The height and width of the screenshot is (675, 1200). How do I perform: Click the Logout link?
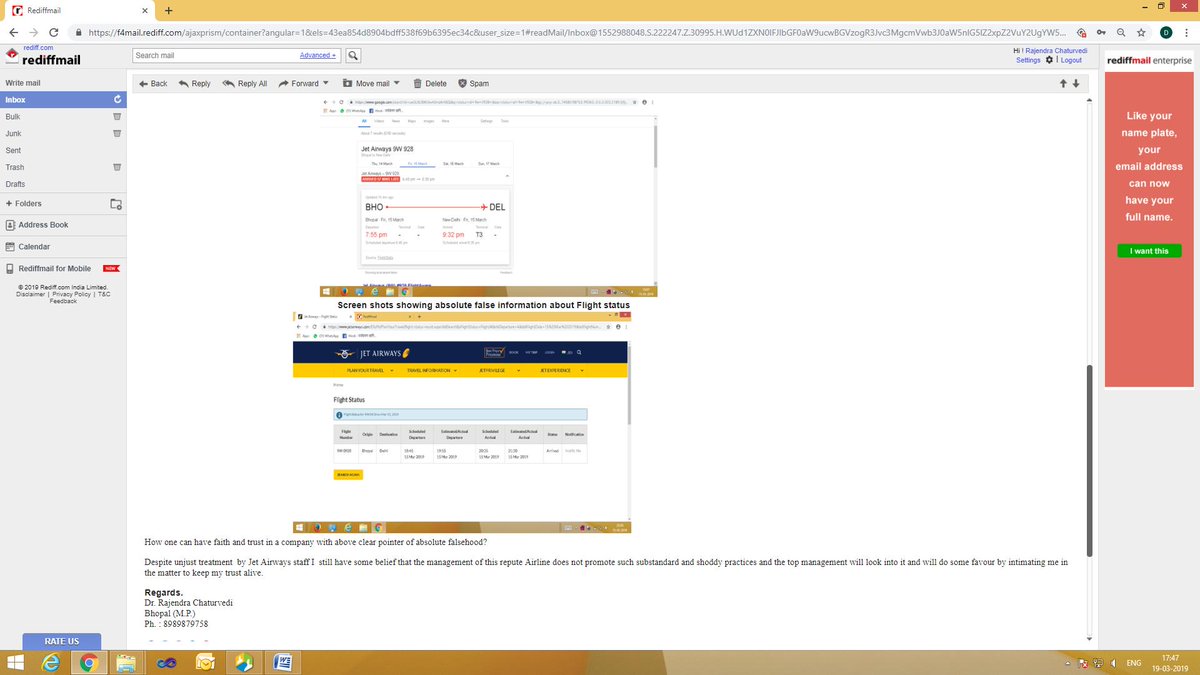click(x=1071, y=60)
